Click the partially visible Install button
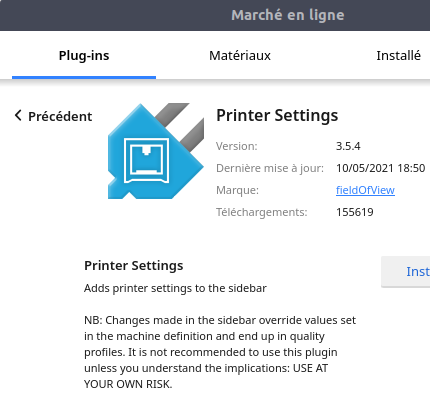 (406, 272)
